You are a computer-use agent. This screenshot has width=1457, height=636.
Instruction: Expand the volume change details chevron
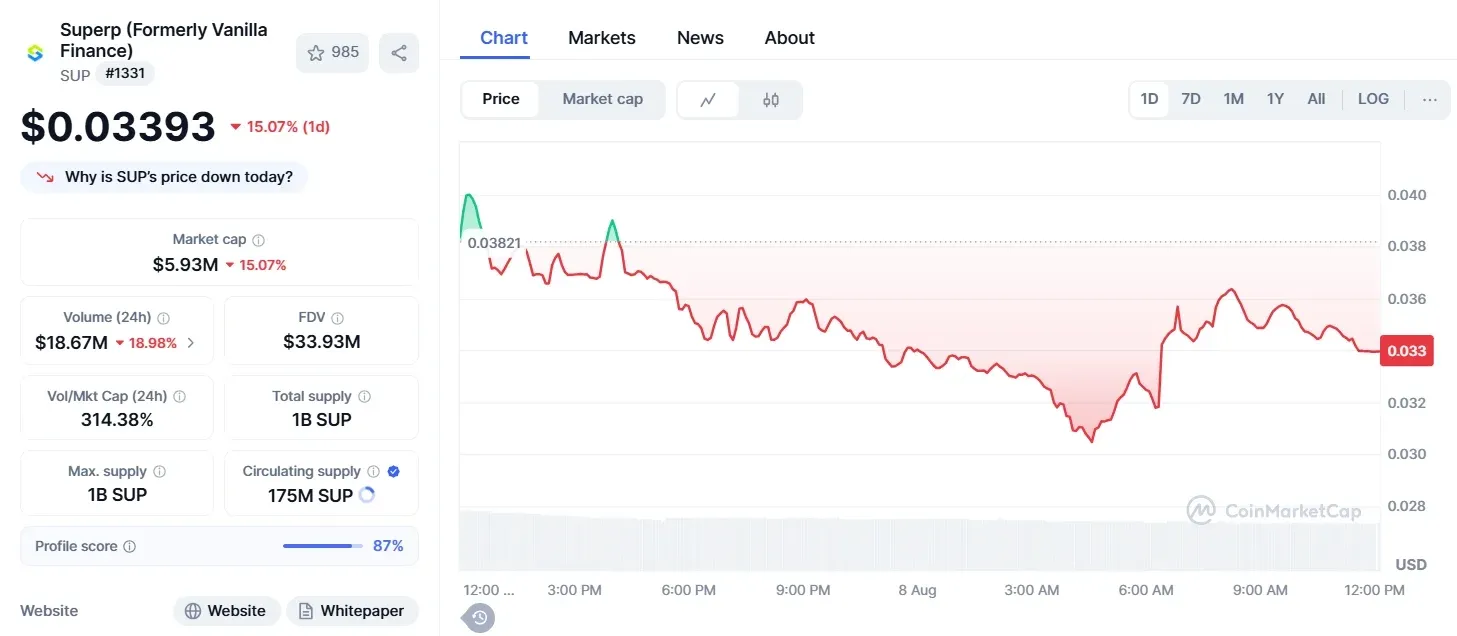(x=193, y=341)
